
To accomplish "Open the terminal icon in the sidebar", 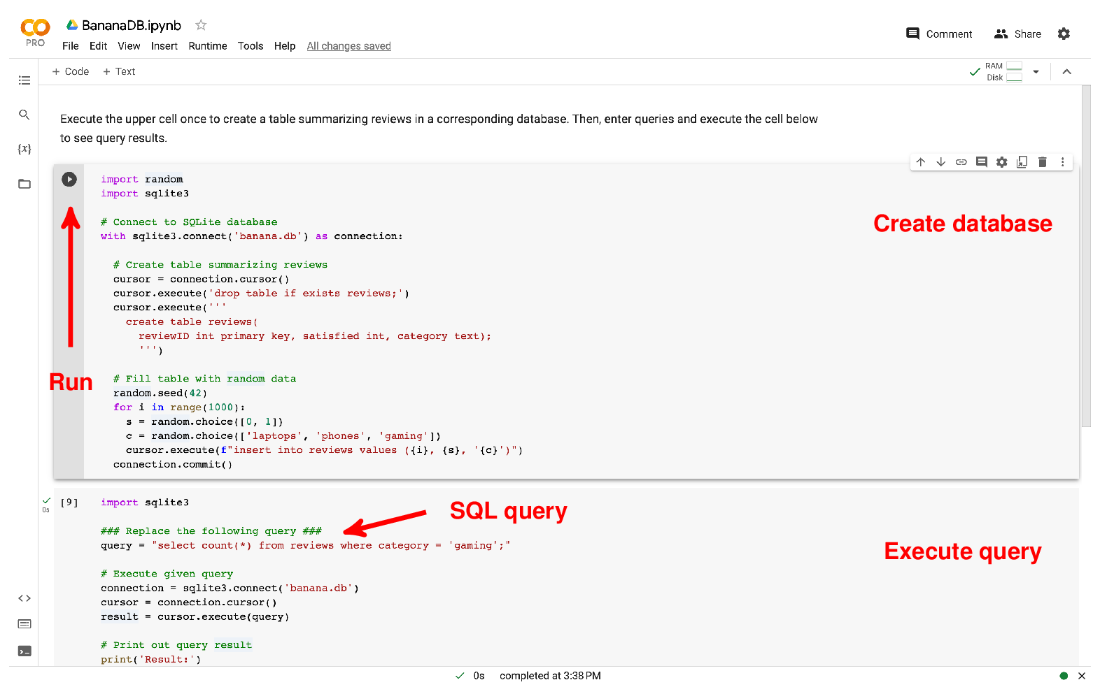I will click(25, 651).
